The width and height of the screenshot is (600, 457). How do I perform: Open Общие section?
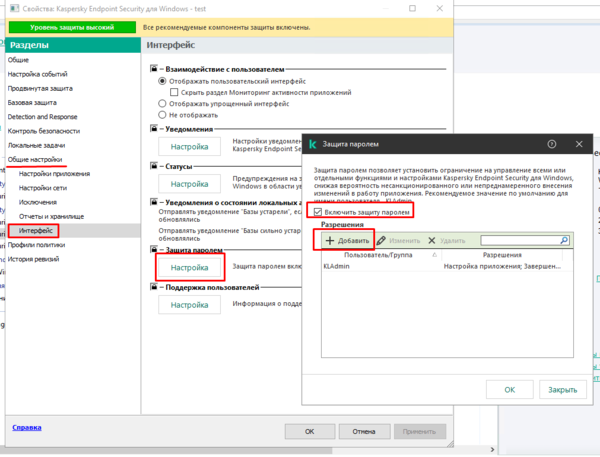coord(18,60)
